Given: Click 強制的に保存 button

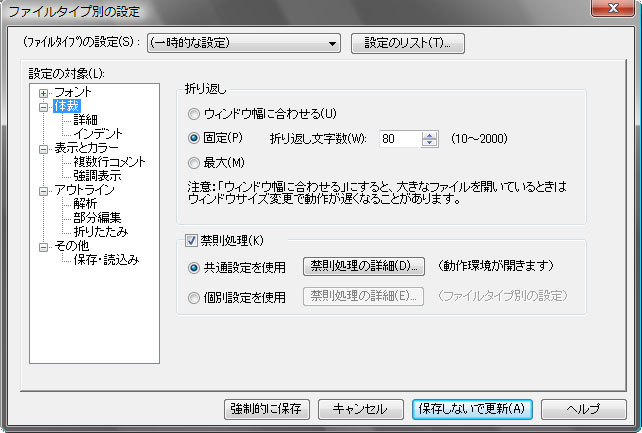Looking at the screenshot, I should pos(267,409).
